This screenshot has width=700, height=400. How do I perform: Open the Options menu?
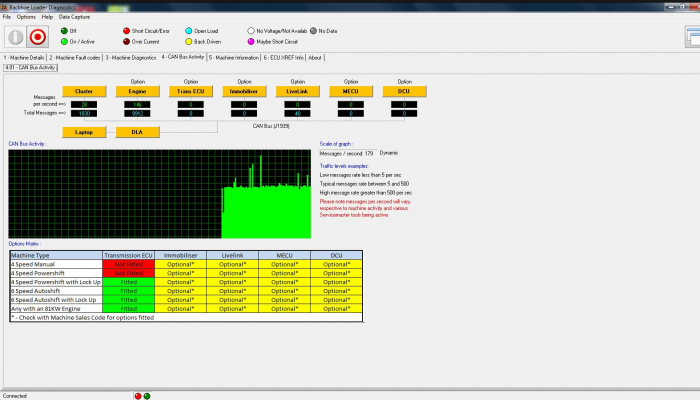[x=26, y=17]
